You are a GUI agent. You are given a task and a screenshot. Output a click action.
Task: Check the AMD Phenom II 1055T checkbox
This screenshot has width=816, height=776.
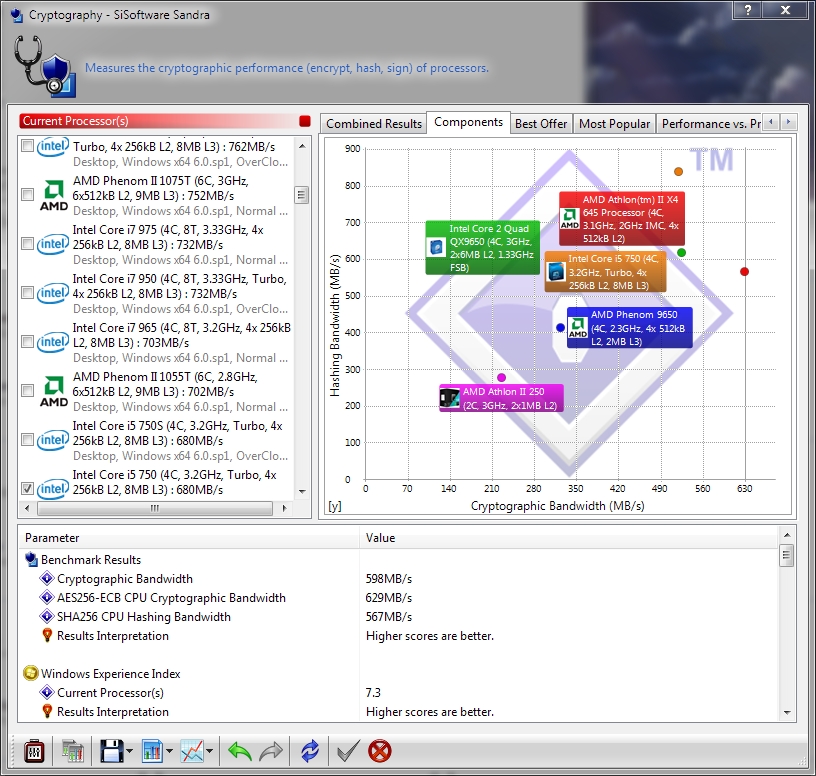[x=28, y=390]
